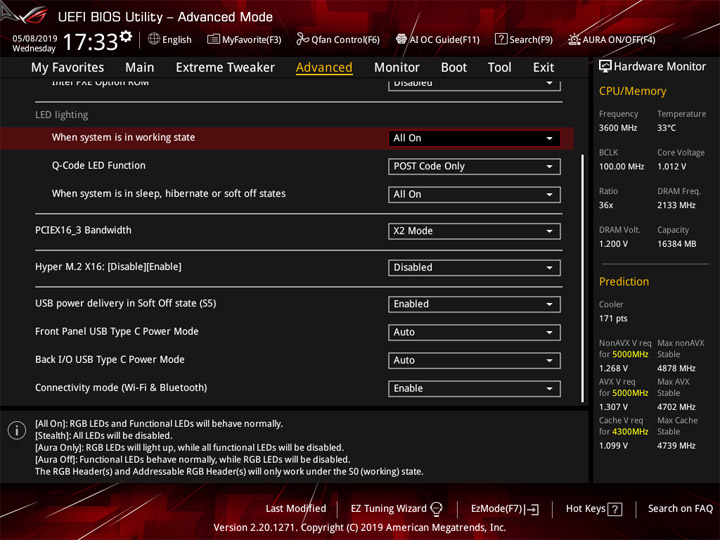Click the vertical settings scrollbar
This screenshot has height=540, width=720.
[583, 278]
